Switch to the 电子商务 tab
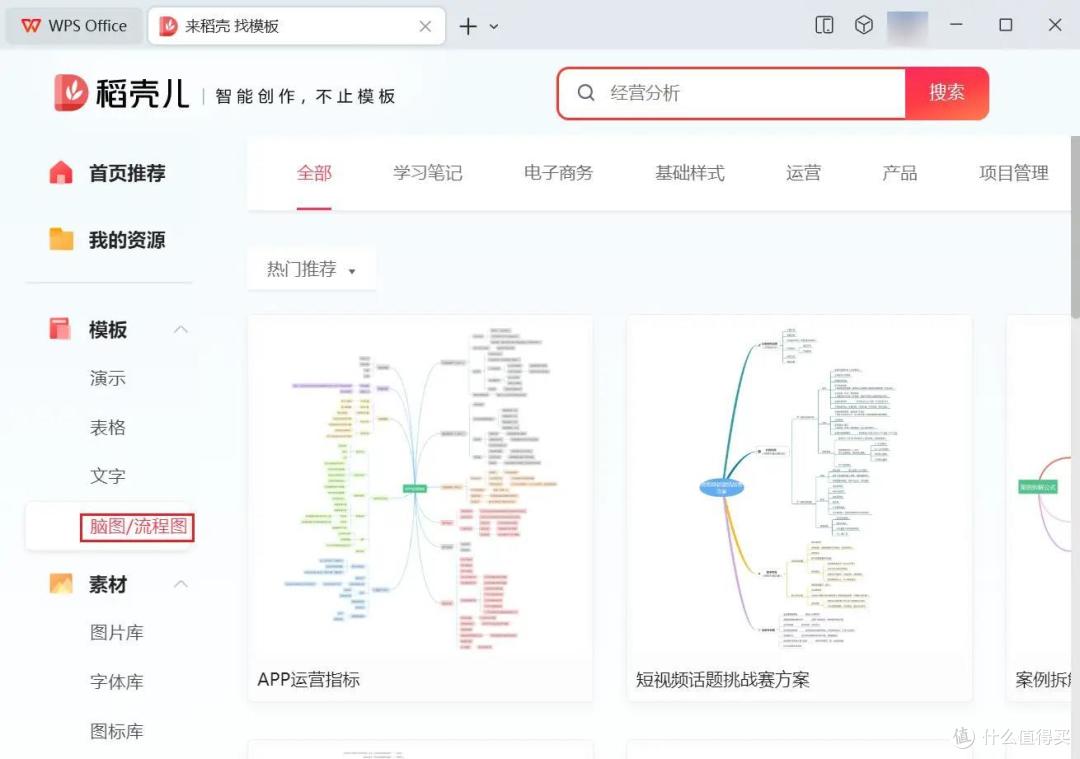The height and width of the screenshot is (759, 1080). click(559, 173)
